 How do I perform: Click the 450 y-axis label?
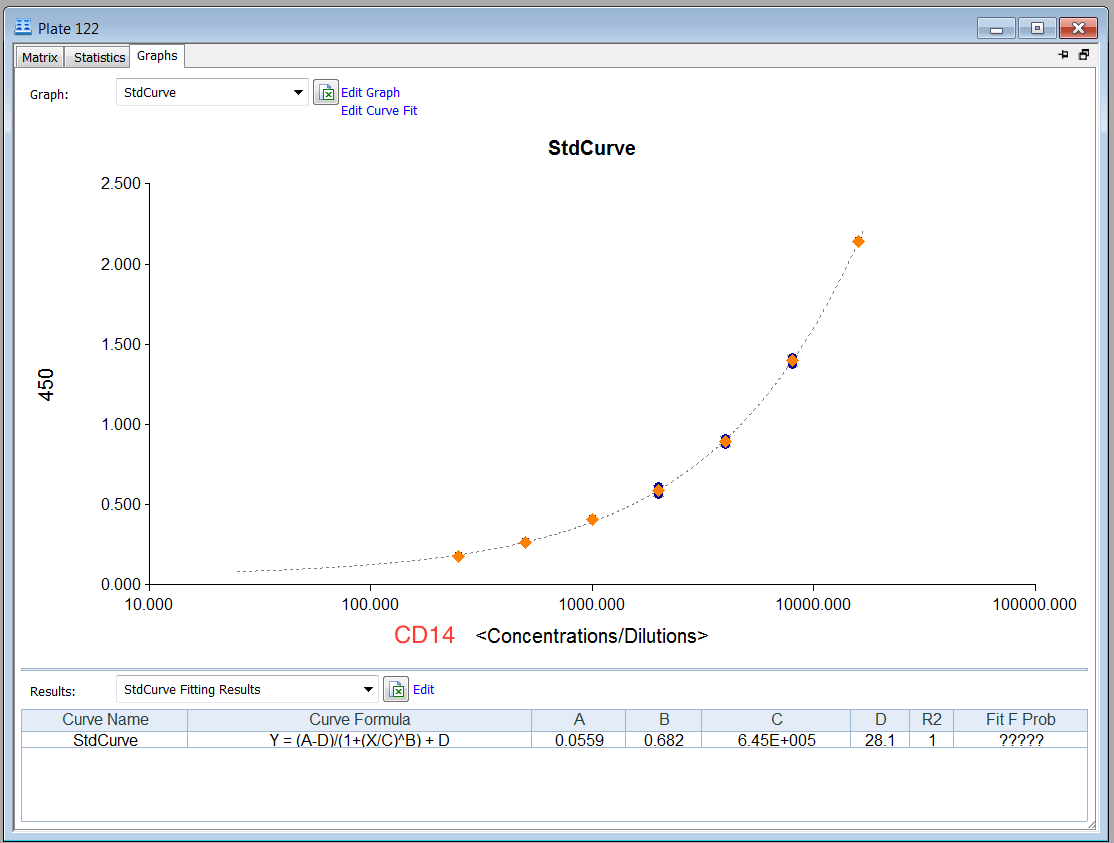pos(46,385)
